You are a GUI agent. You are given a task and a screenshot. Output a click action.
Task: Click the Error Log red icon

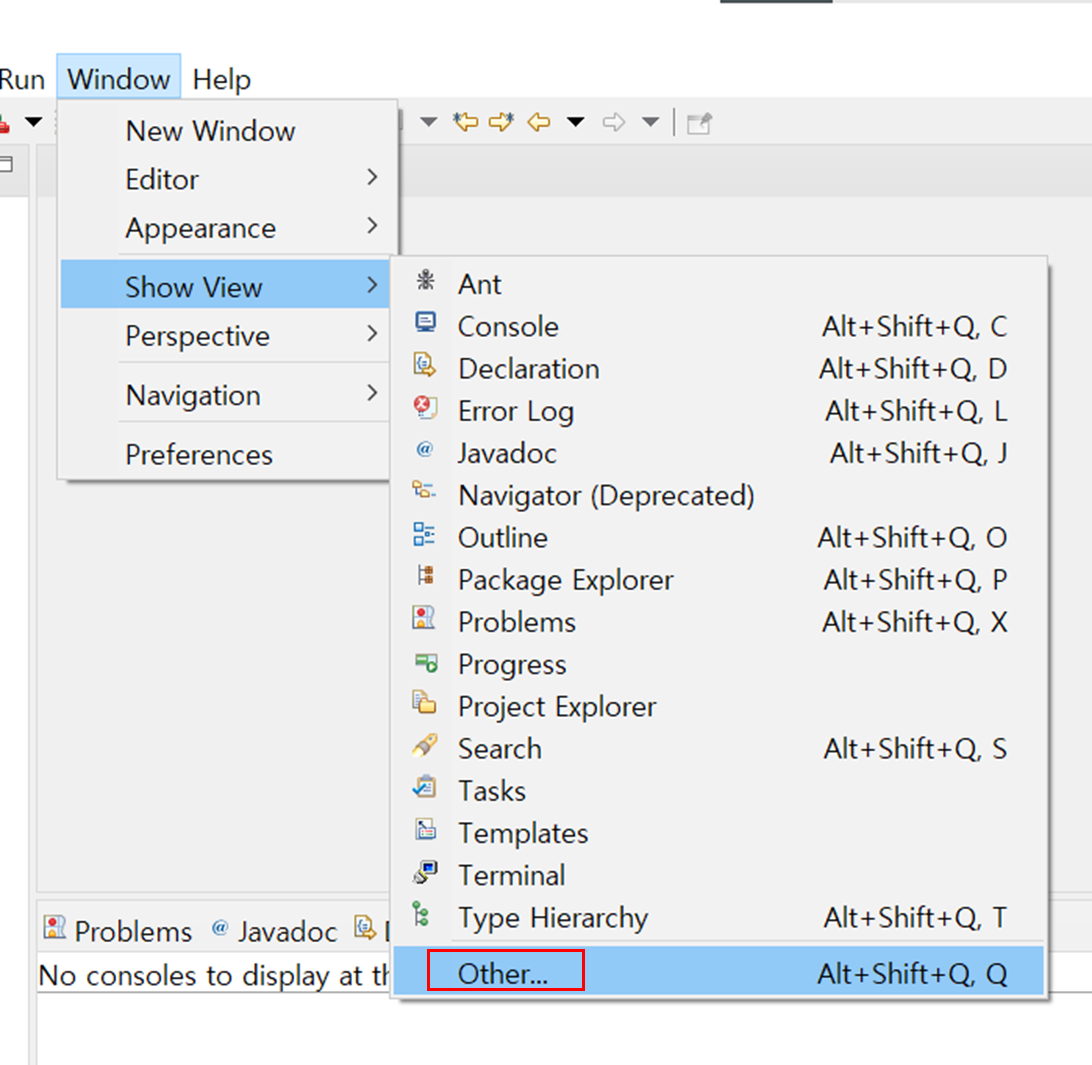(426, 407)
